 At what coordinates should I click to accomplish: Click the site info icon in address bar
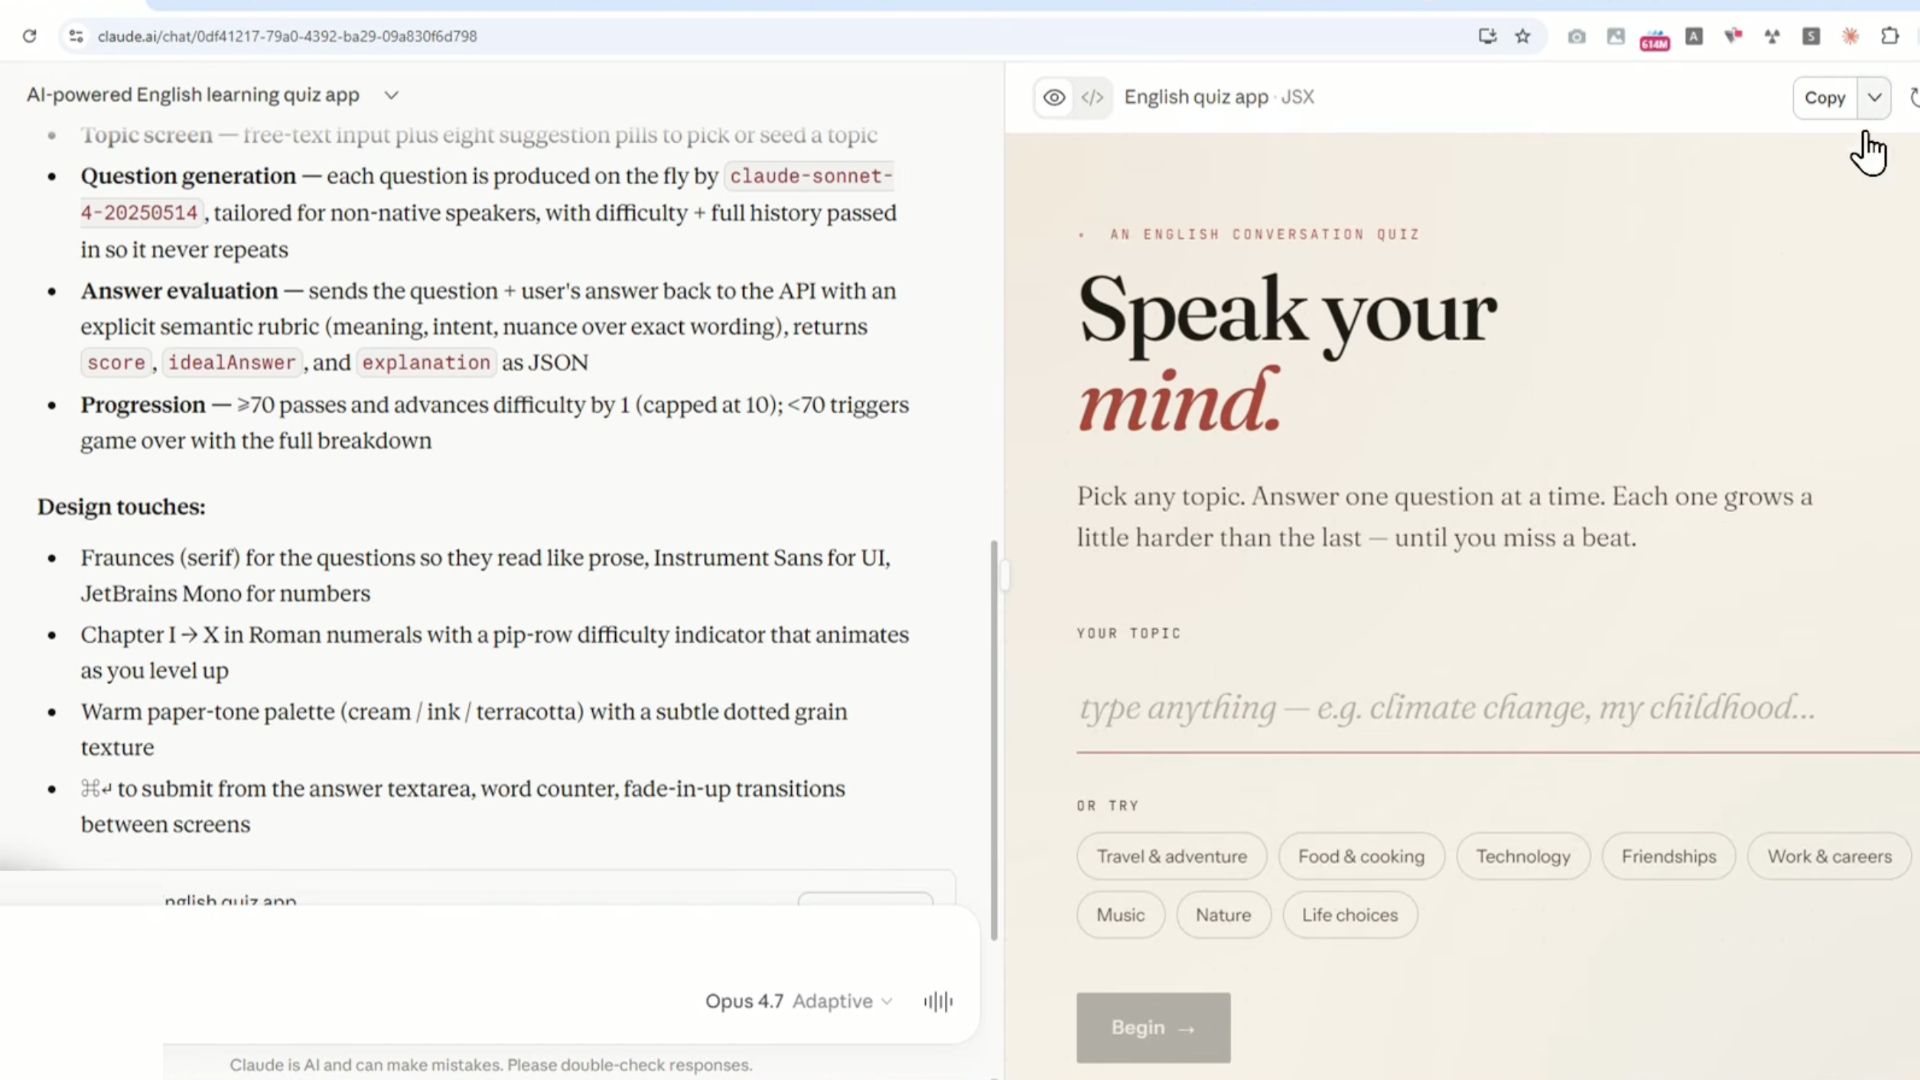pyautogui.click(x=75, y=36)
